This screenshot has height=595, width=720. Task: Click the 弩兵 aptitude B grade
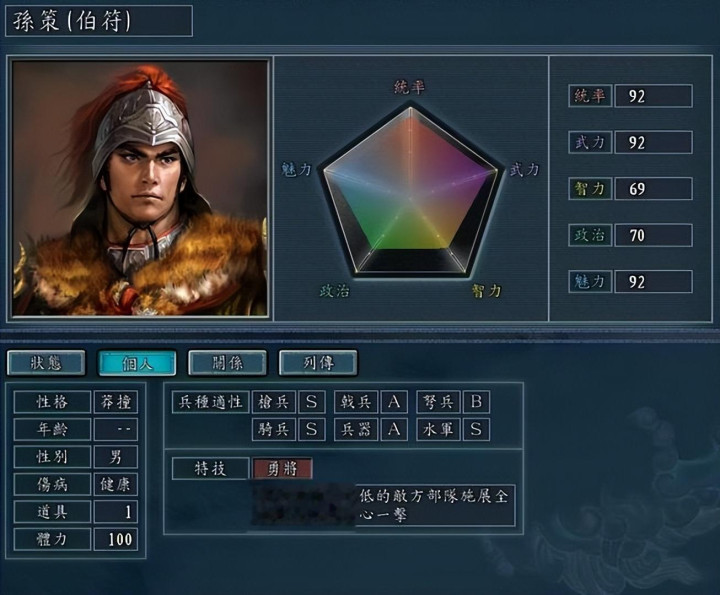[x=476, y=402]
